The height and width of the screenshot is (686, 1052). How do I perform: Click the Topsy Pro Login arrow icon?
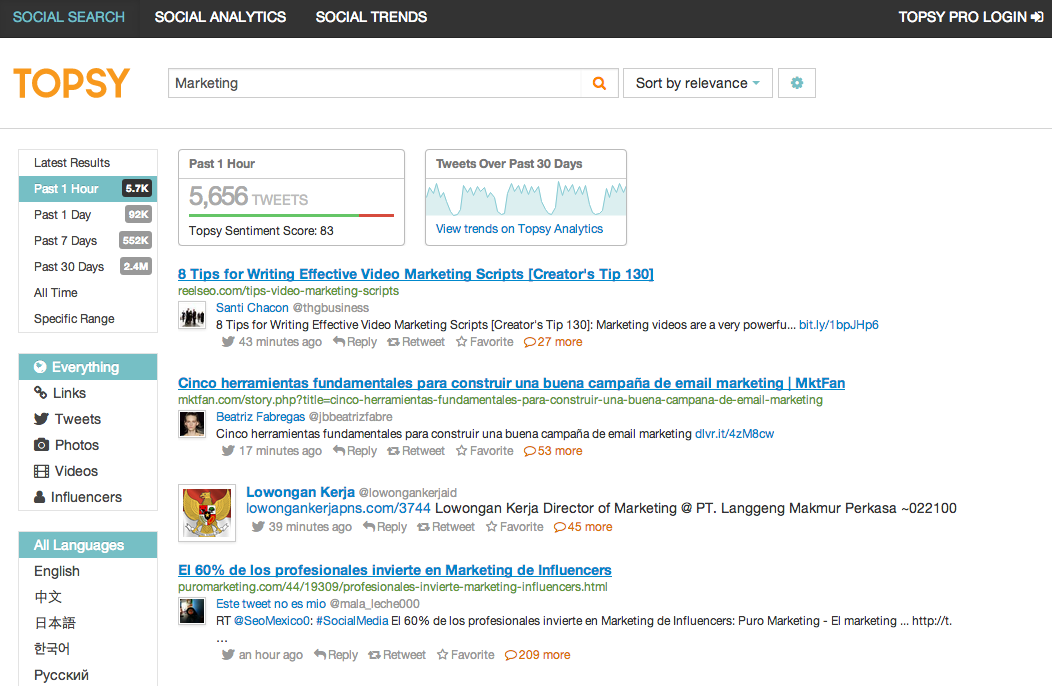tap(1037, 17)
